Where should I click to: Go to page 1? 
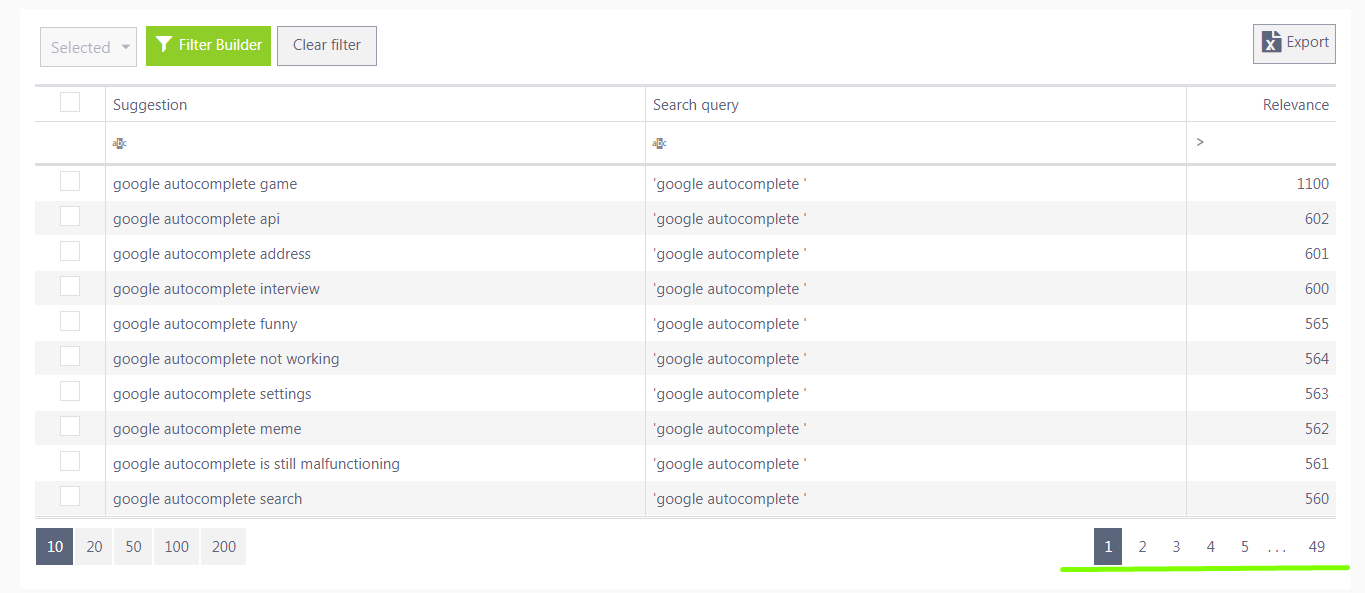click(x=1108, y=546)
